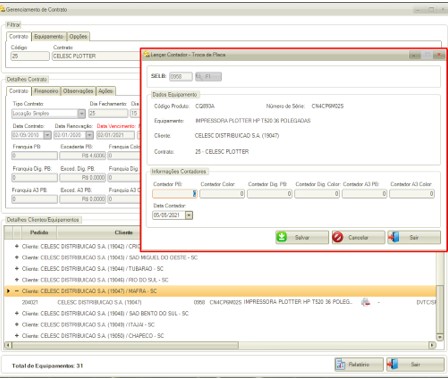Viewport: 448px width, 379px height.
Task: Select the Contrato tab in Filtrar
Action: pos(19,36)
